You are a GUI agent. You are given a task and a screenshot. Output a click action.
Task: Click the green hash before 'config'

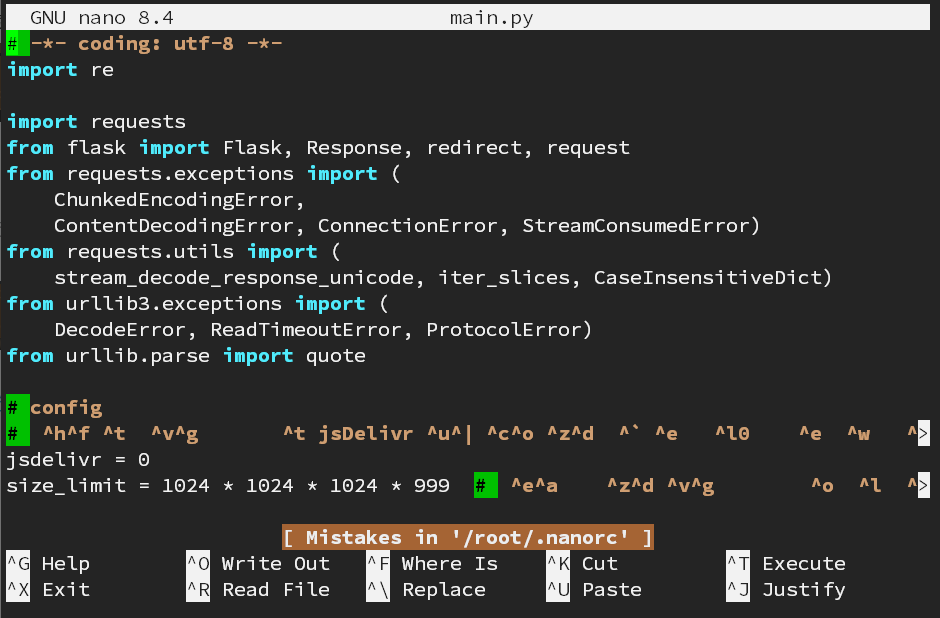coord(13,408)
